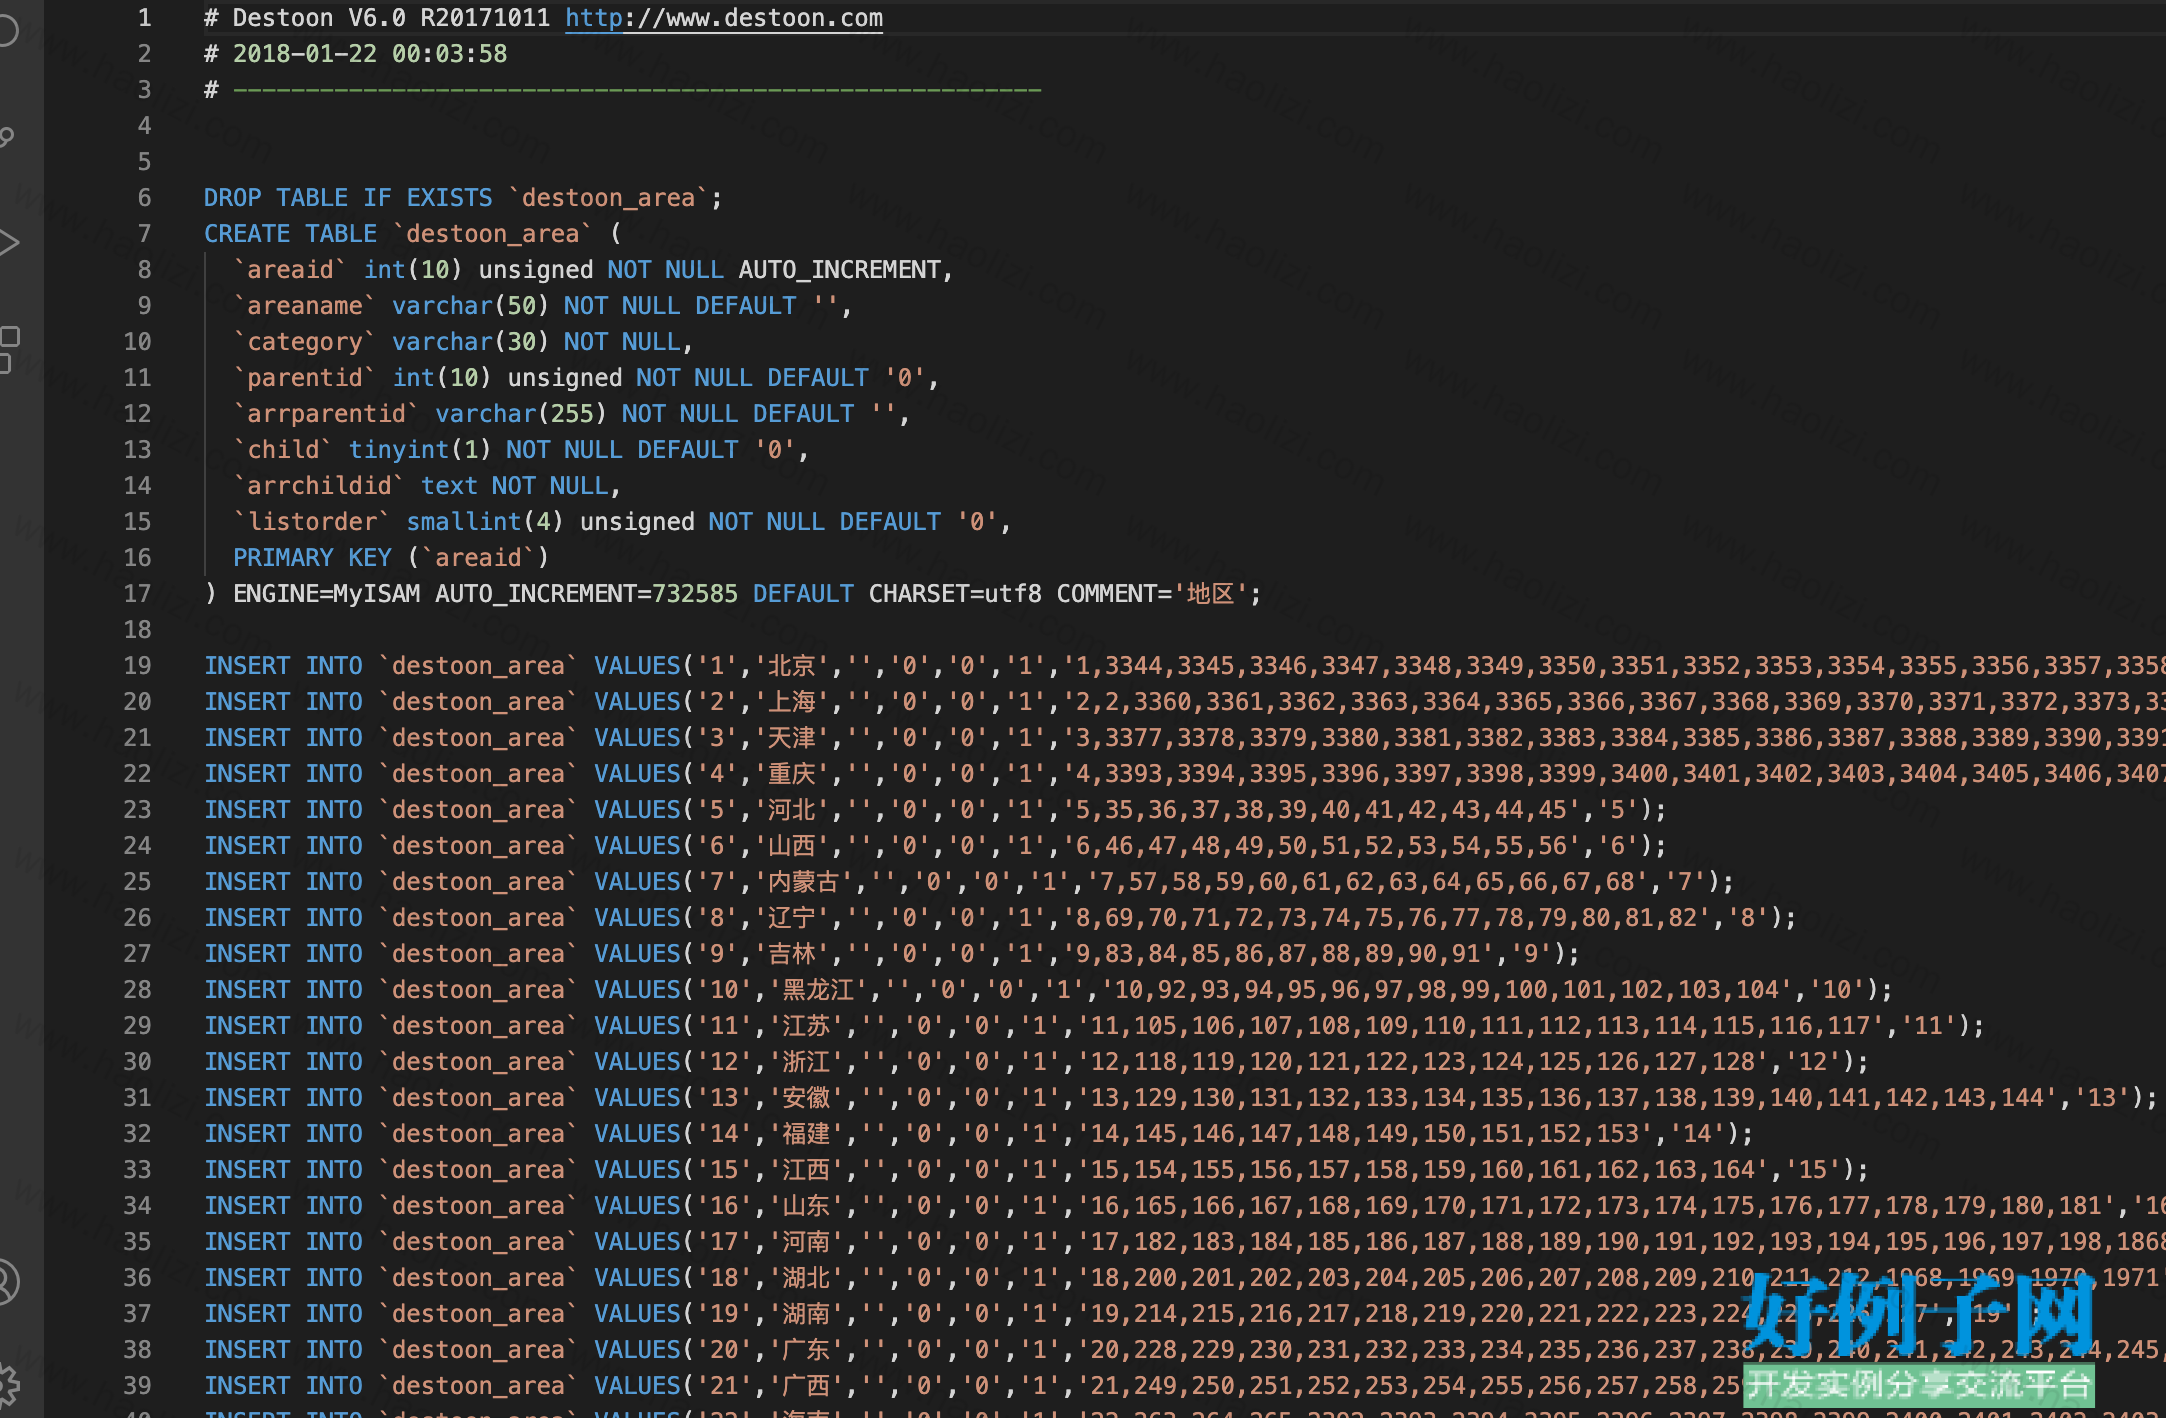The image size is (2166, 1418).
Task: Click the INSERT row for '河南'
Action: coord(1185,1242)
